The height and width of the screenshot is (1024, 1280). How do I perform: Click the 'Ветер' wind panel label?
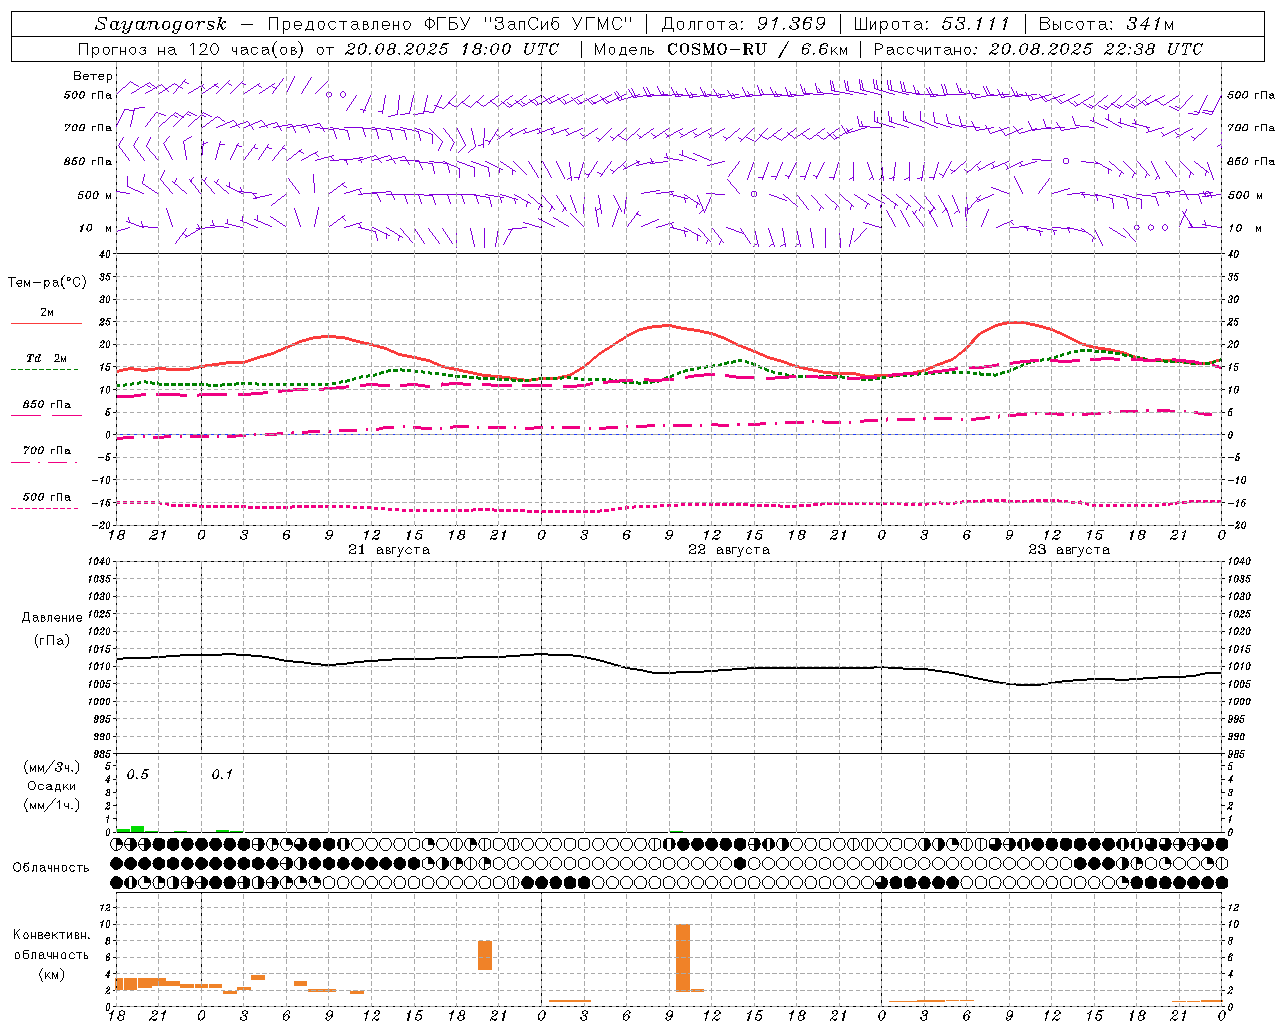[93, 76]
